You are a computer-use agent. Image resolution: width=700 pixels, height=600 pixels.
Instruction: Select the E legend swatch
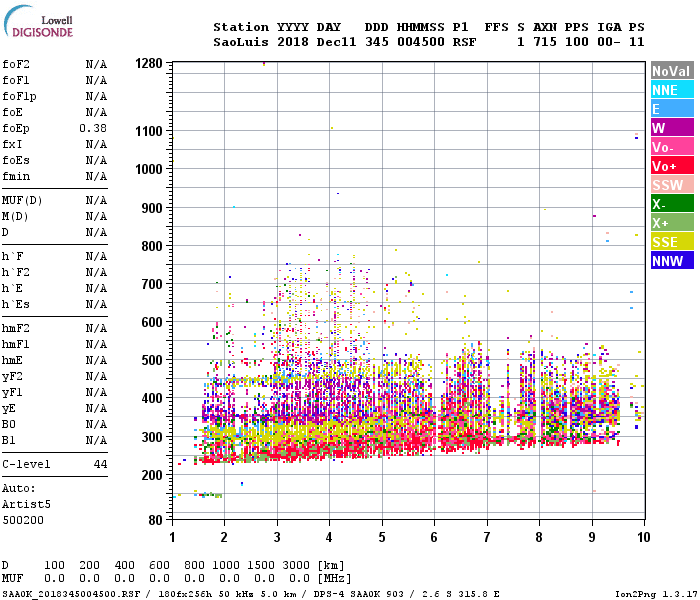click(x=672, y=109)
